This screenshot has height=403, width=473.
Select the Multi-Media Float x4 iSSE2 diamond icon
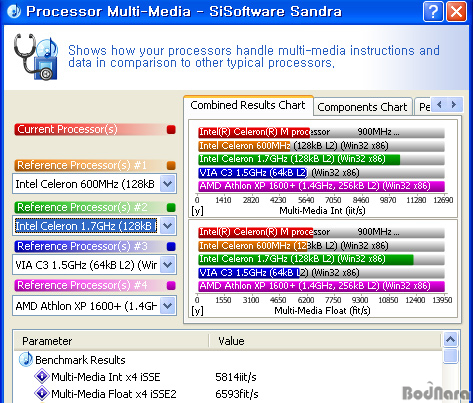[42, 394]
